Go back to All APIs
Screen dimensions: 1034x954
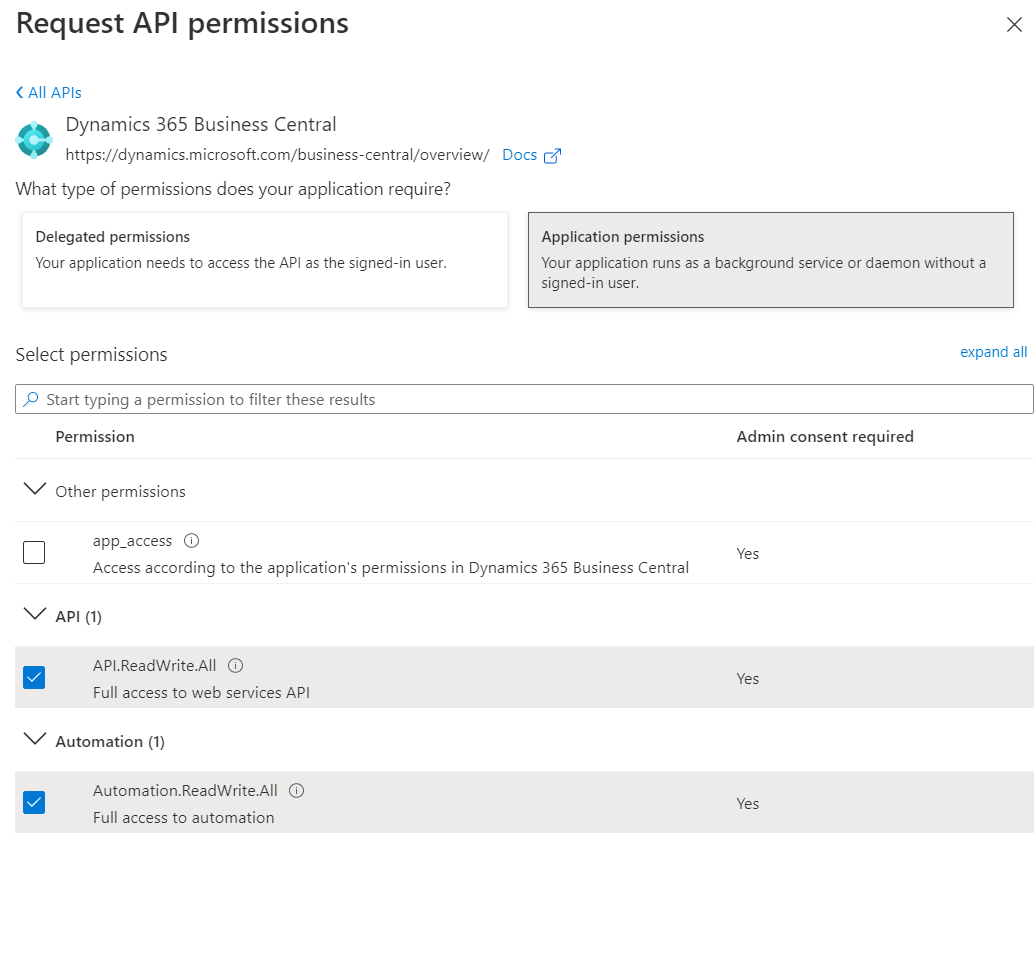coord(54,93)
